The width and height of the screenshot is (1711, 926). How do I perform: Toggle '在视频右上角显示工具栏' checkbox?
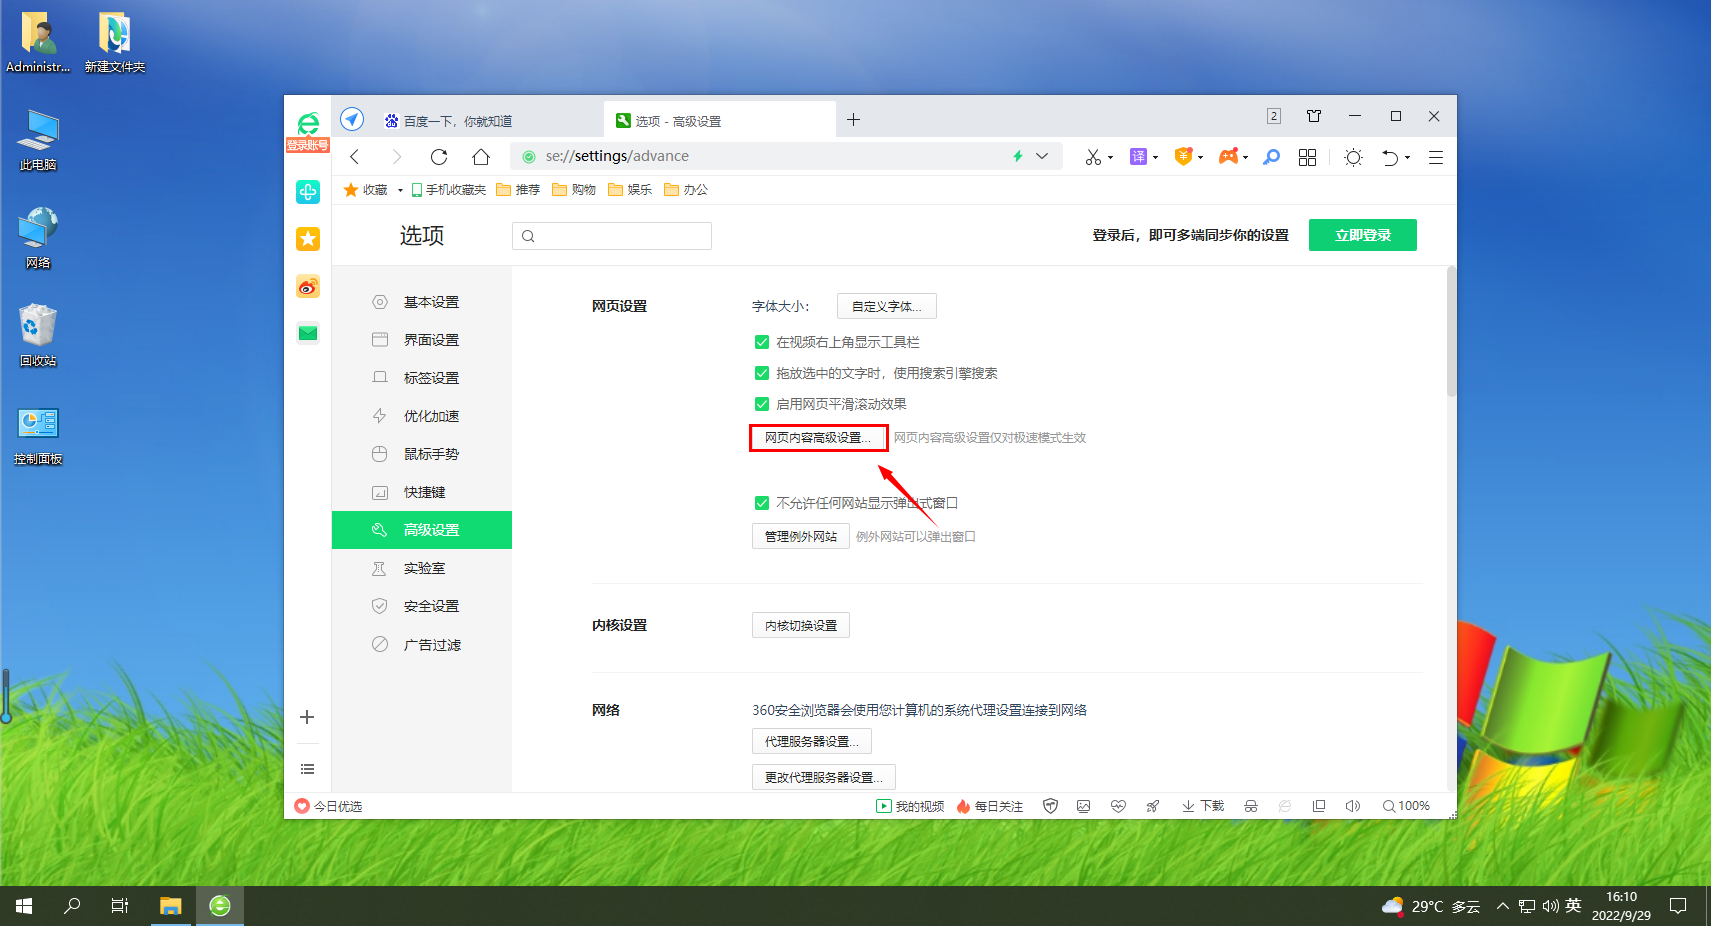(x=762, y=342)
